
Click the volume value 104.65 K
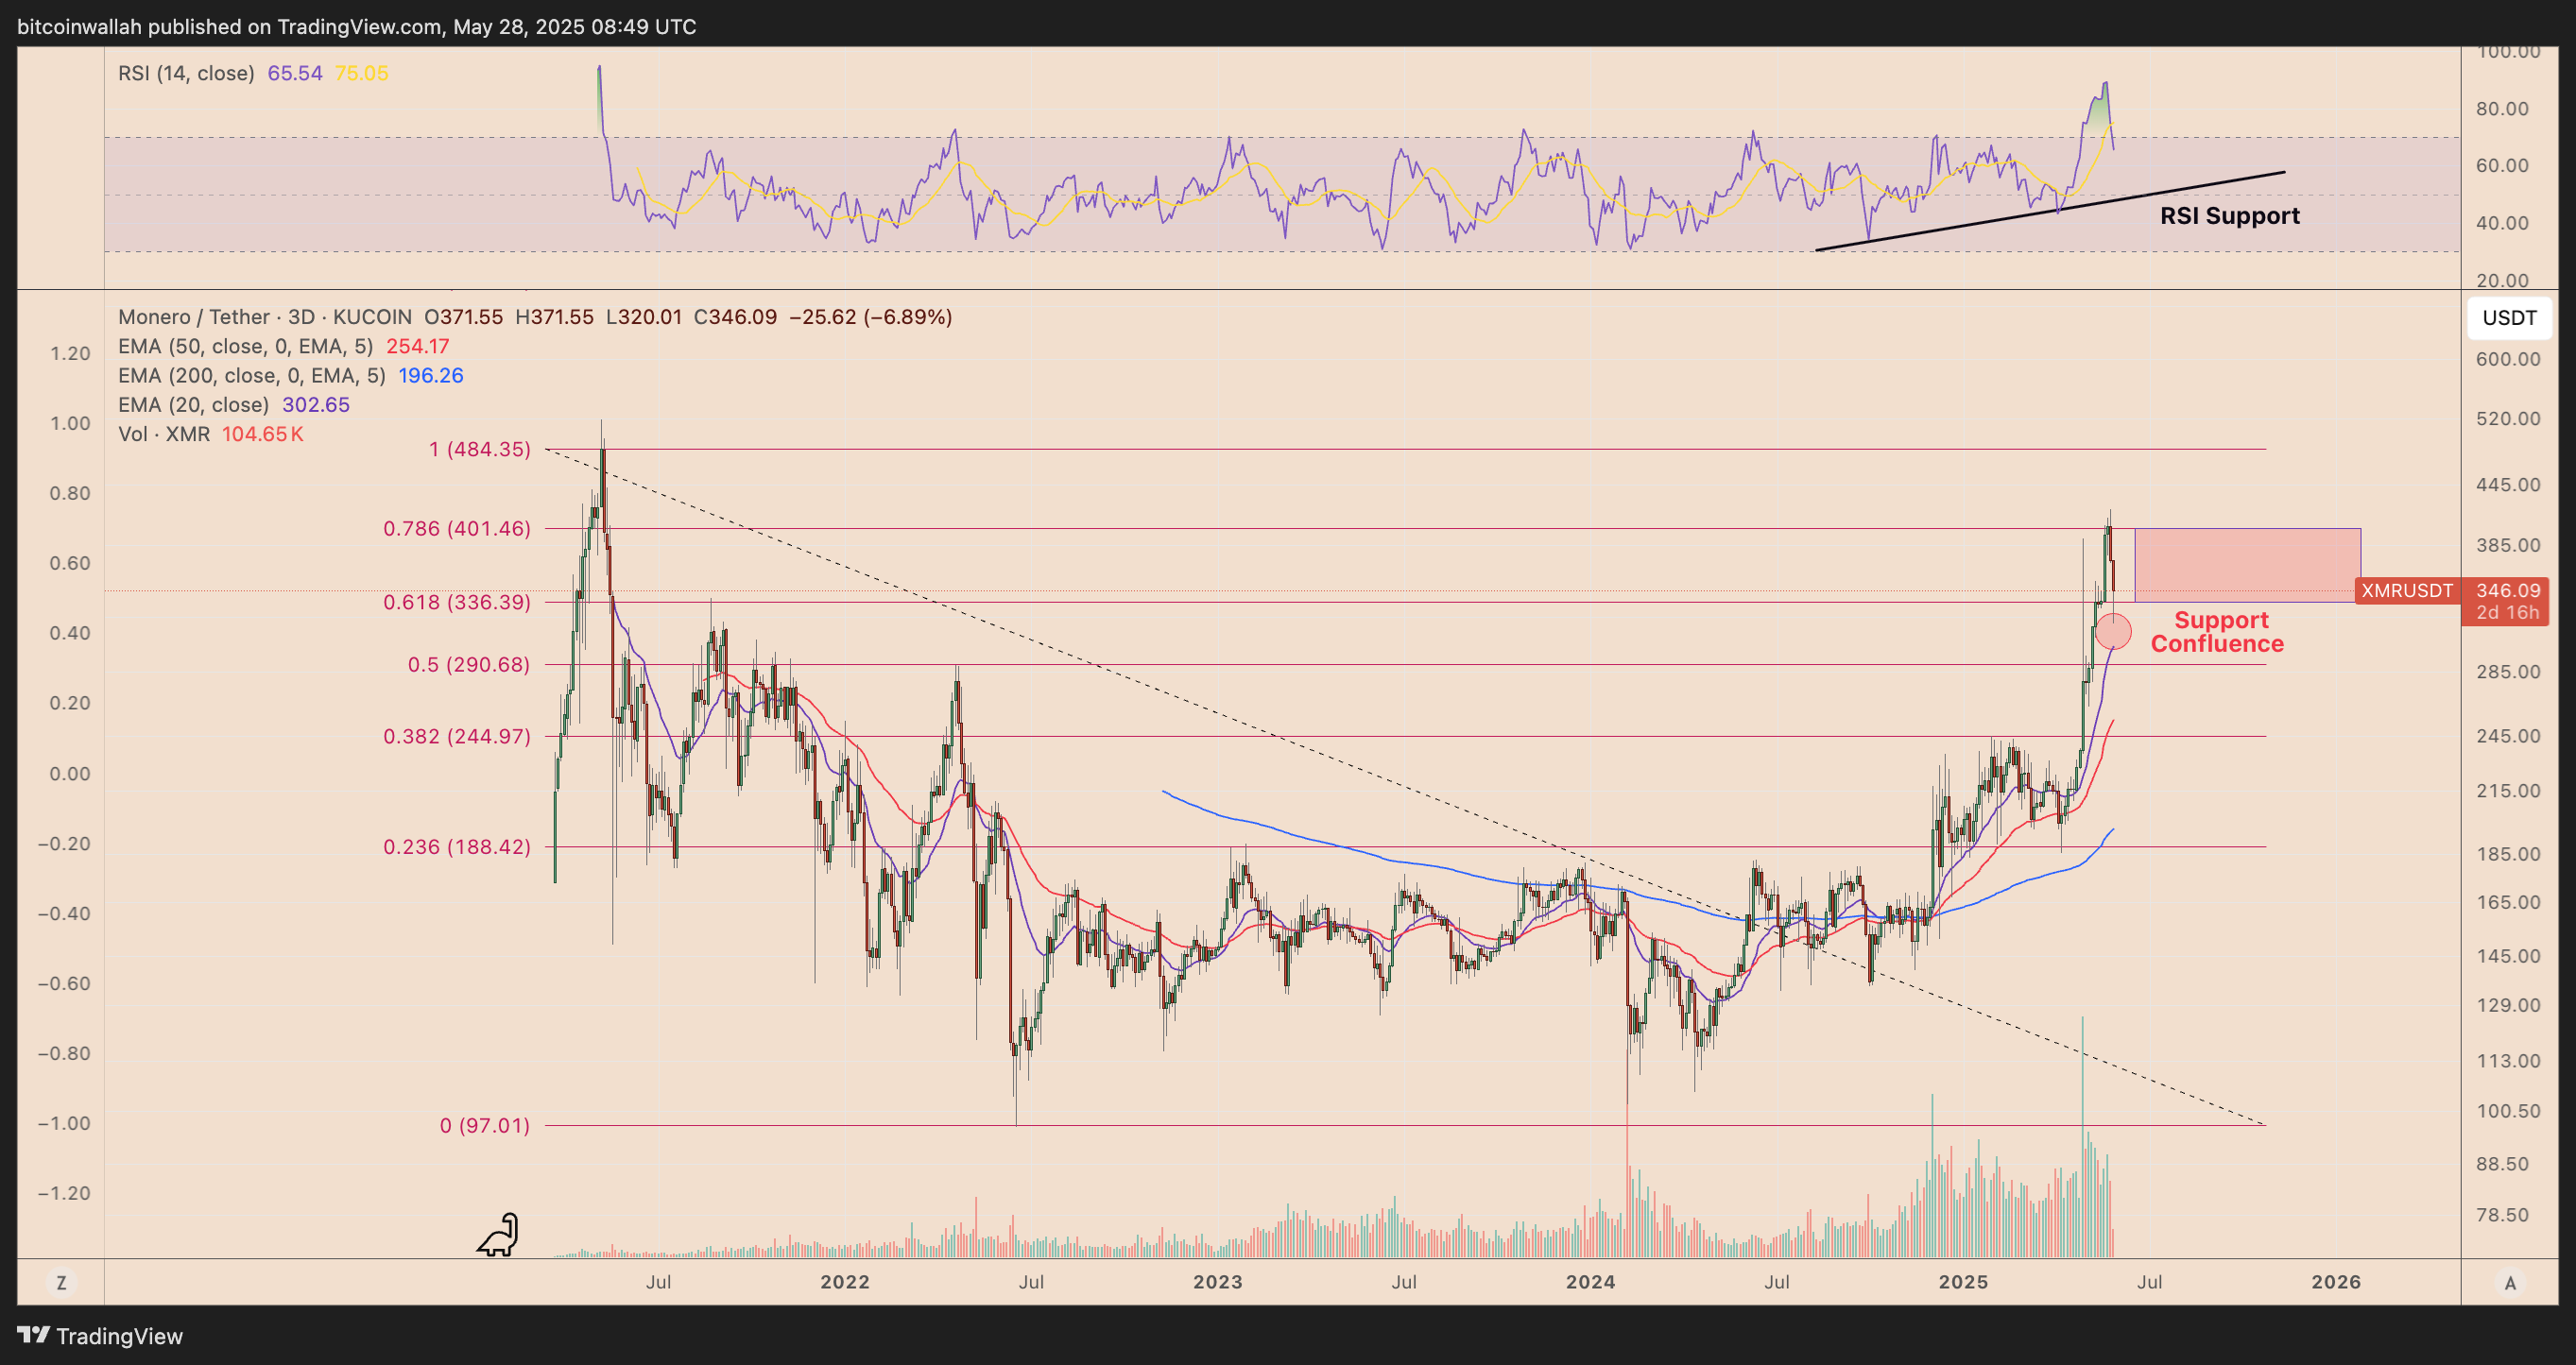point(262,434)
